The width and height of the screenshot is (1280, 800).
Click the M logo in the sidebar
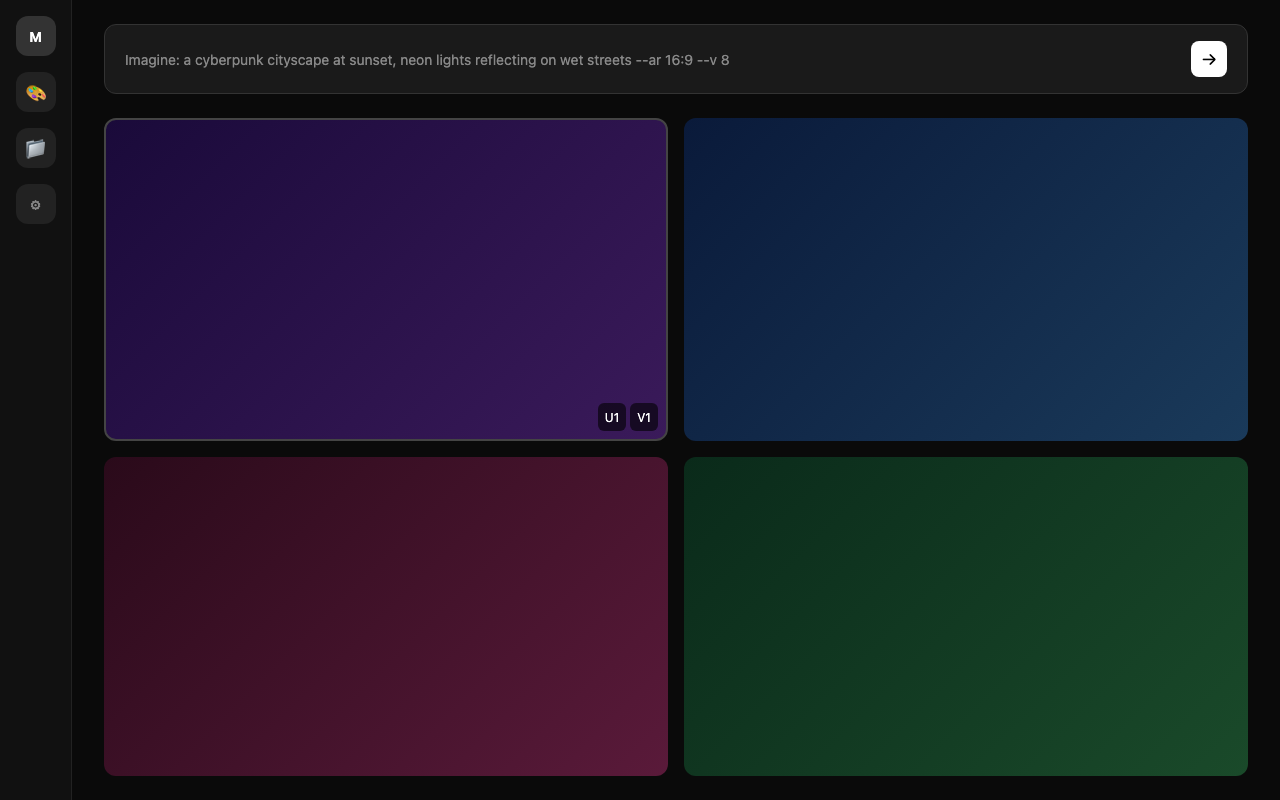(x=36, y=36)
